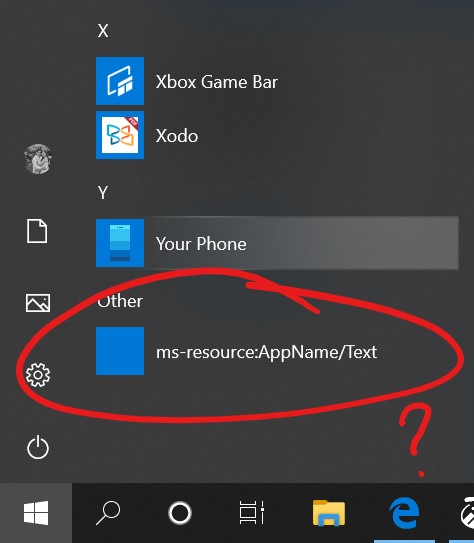Open the user account picture

click(38, 159)
